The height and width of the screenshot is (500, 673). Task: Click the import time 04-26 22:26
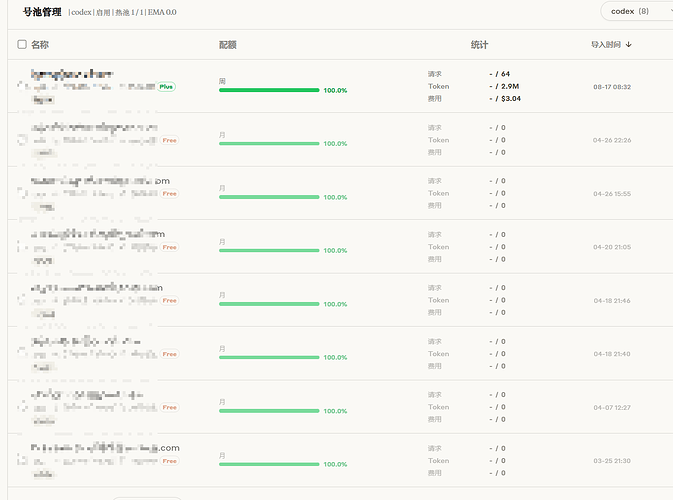(612, 140)
